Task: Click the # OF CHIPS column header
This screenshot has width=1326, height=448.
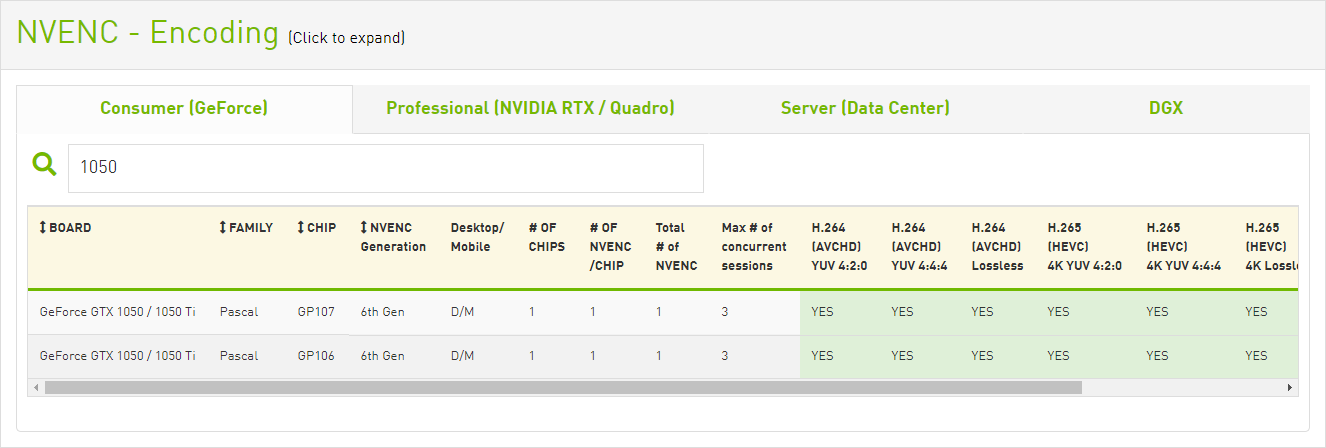Action: click(547, 237)
